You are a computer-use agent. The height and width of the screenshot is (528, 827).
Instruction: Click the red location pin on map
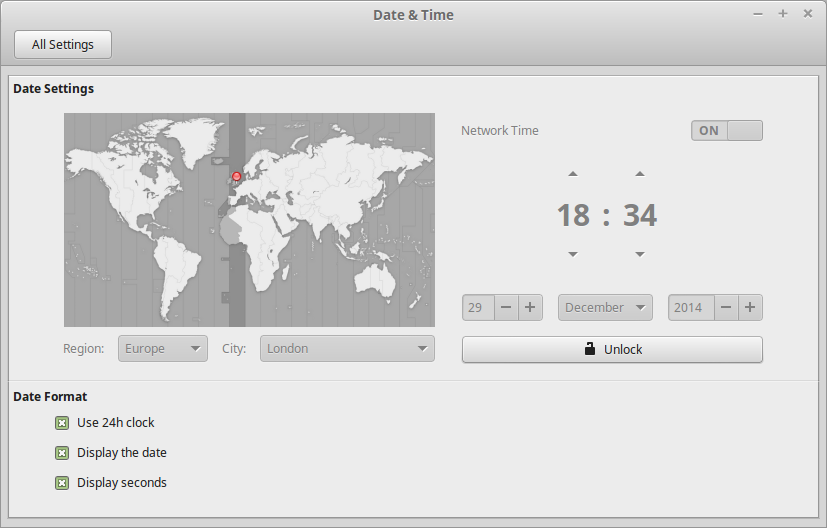coord(237,177)
